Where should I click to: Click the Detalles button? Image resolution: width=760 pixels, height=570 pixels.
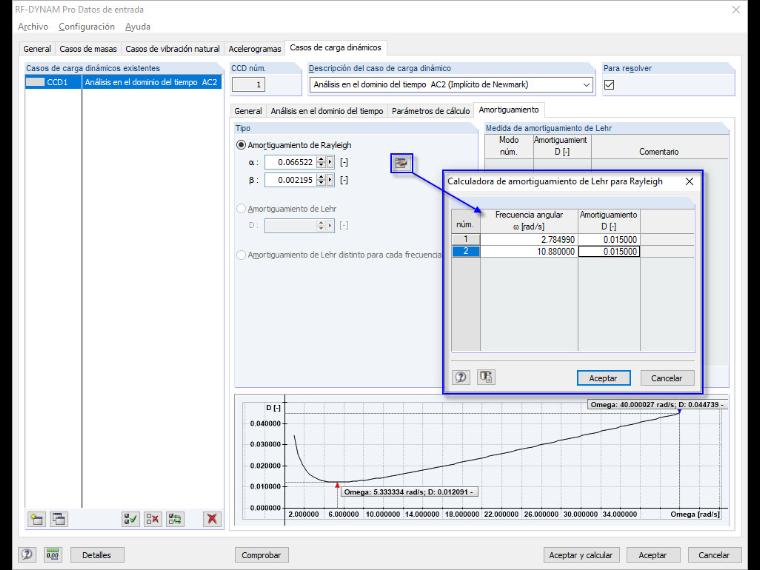click(96, 555)
